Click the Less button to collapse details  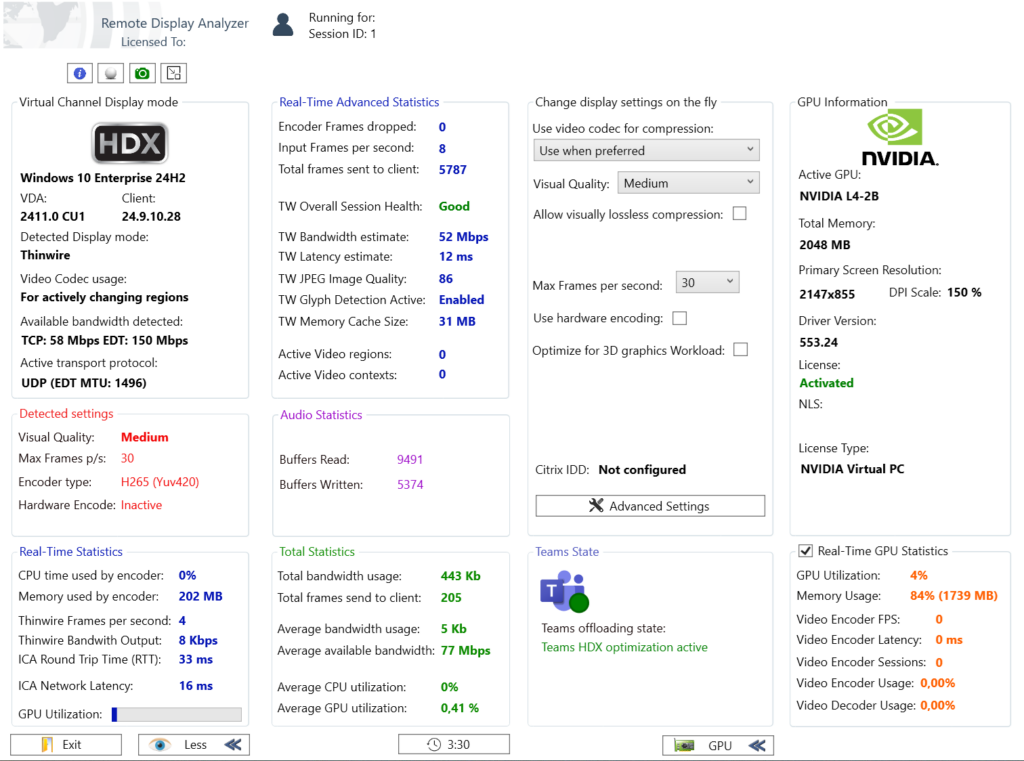pyautogui.click(x=194, y=745)
